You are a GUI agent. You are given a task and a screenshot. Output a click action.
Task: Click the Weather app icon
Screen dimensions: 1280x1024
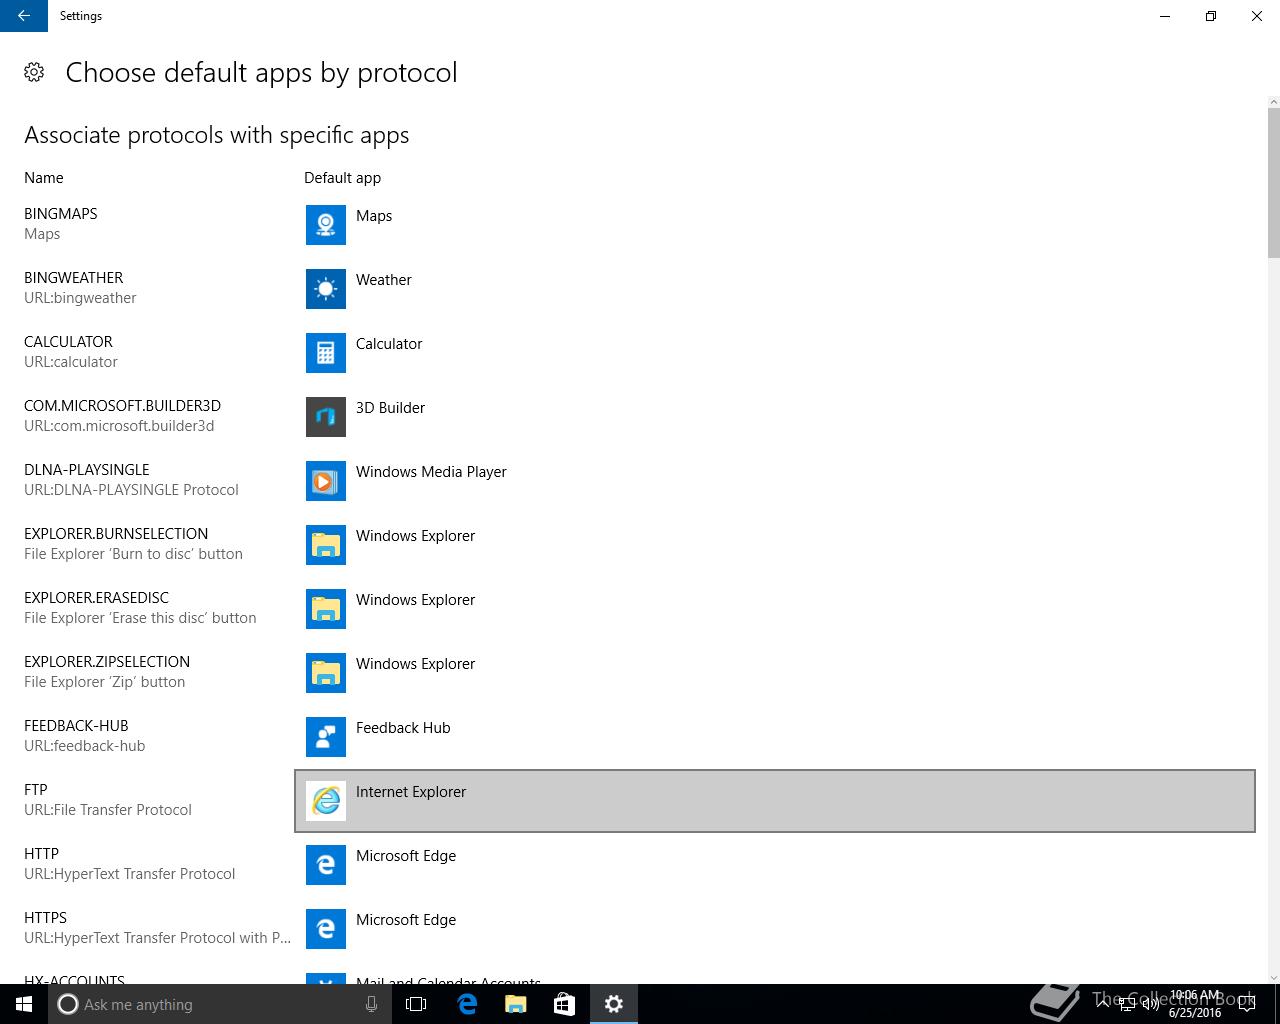pyautogui.click(x=326, y=289)
